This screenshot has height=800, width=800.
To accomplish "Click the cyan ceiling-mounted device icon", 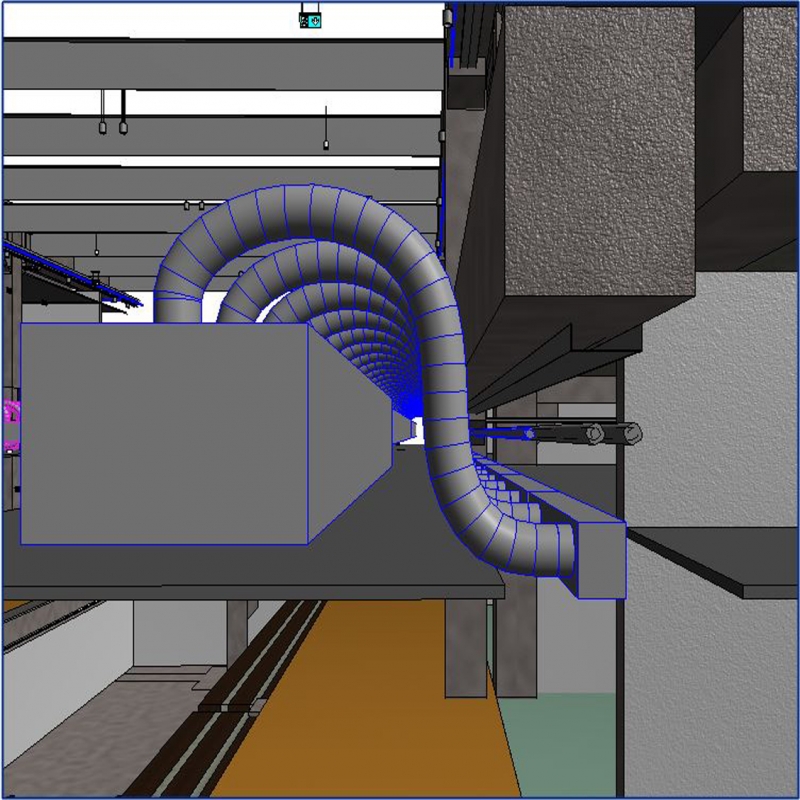I will click(312, 18).
